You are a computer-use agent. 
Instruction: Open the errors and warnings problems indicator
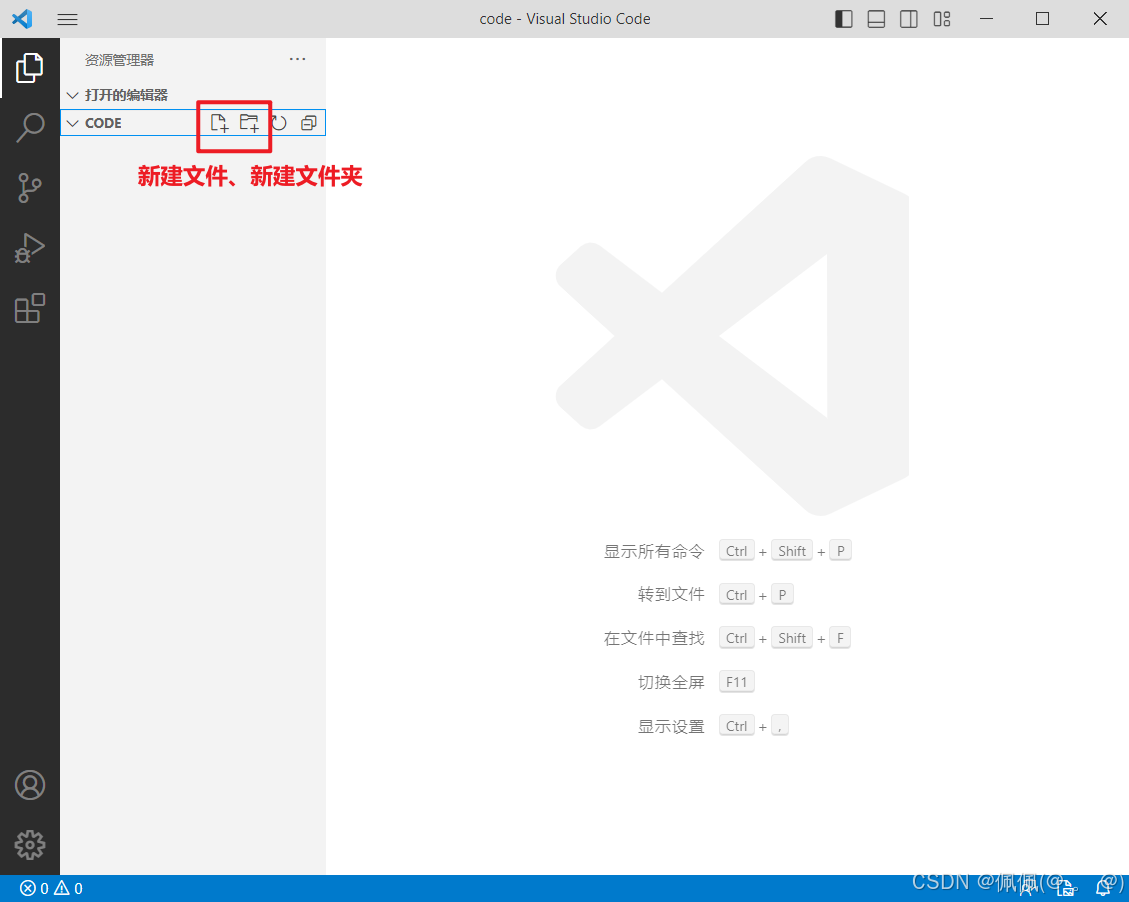pos(51,888)
